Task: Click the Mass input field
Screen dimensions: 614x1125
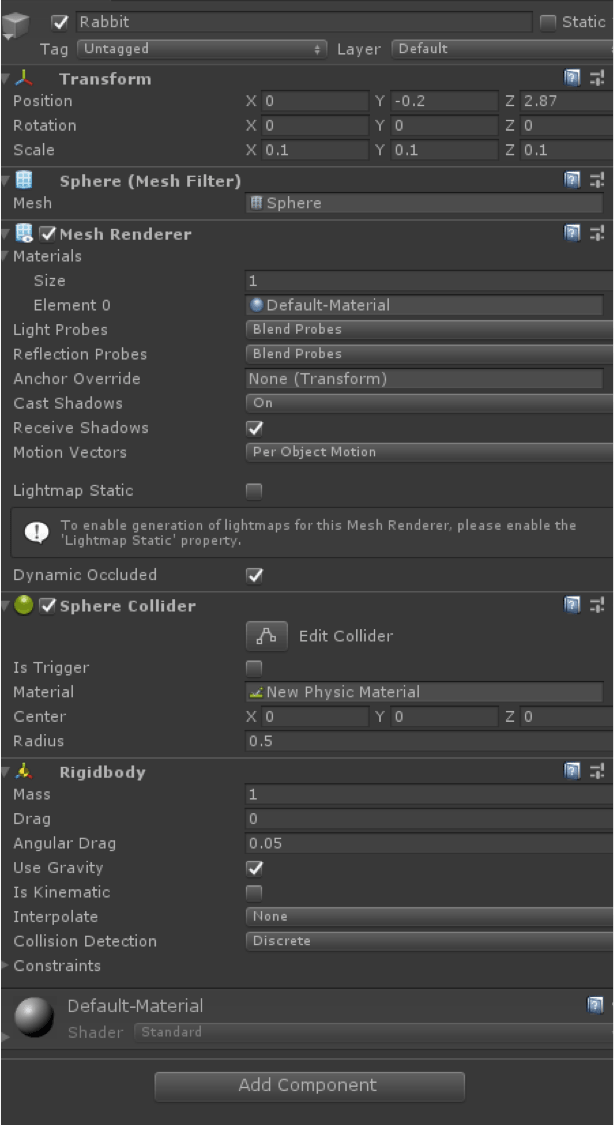Action: [429, 794]
